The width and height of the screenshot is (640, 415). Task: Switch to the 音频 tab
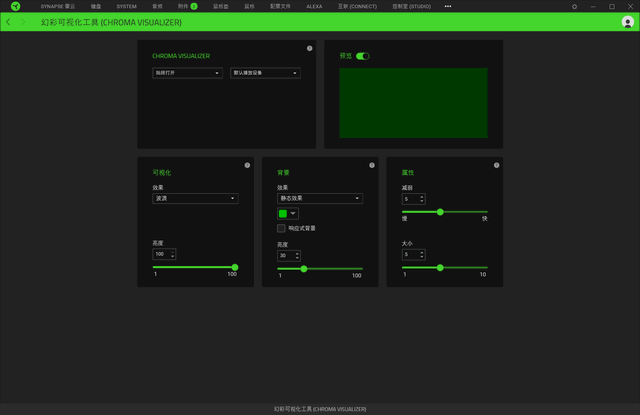coord(157,7)
